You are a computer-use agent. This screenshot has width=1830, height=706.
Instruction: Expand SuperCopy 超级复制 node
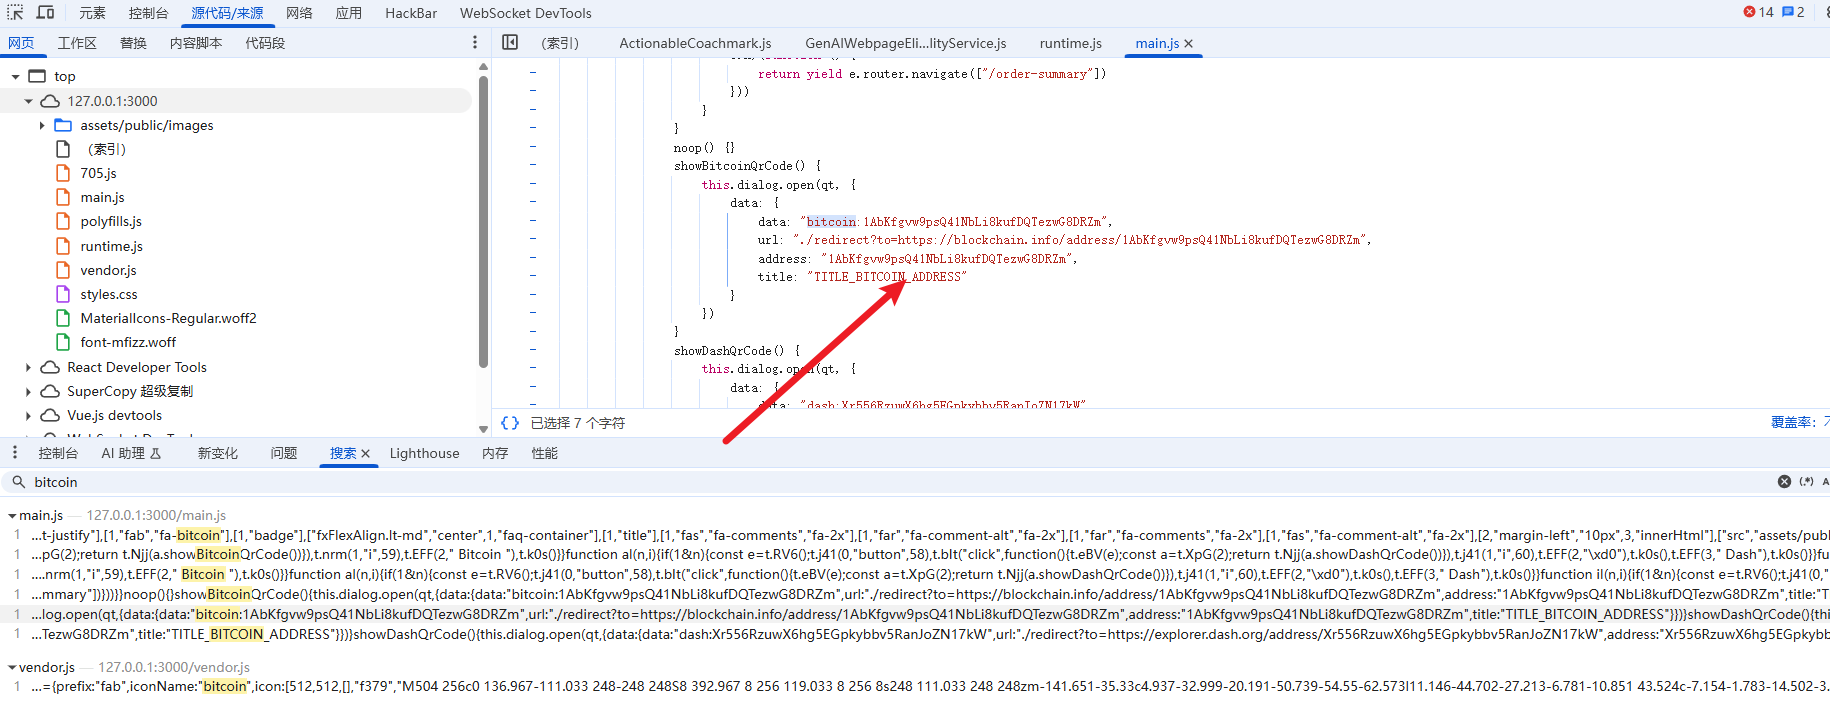pyautogui.click(x=28, y=391)
